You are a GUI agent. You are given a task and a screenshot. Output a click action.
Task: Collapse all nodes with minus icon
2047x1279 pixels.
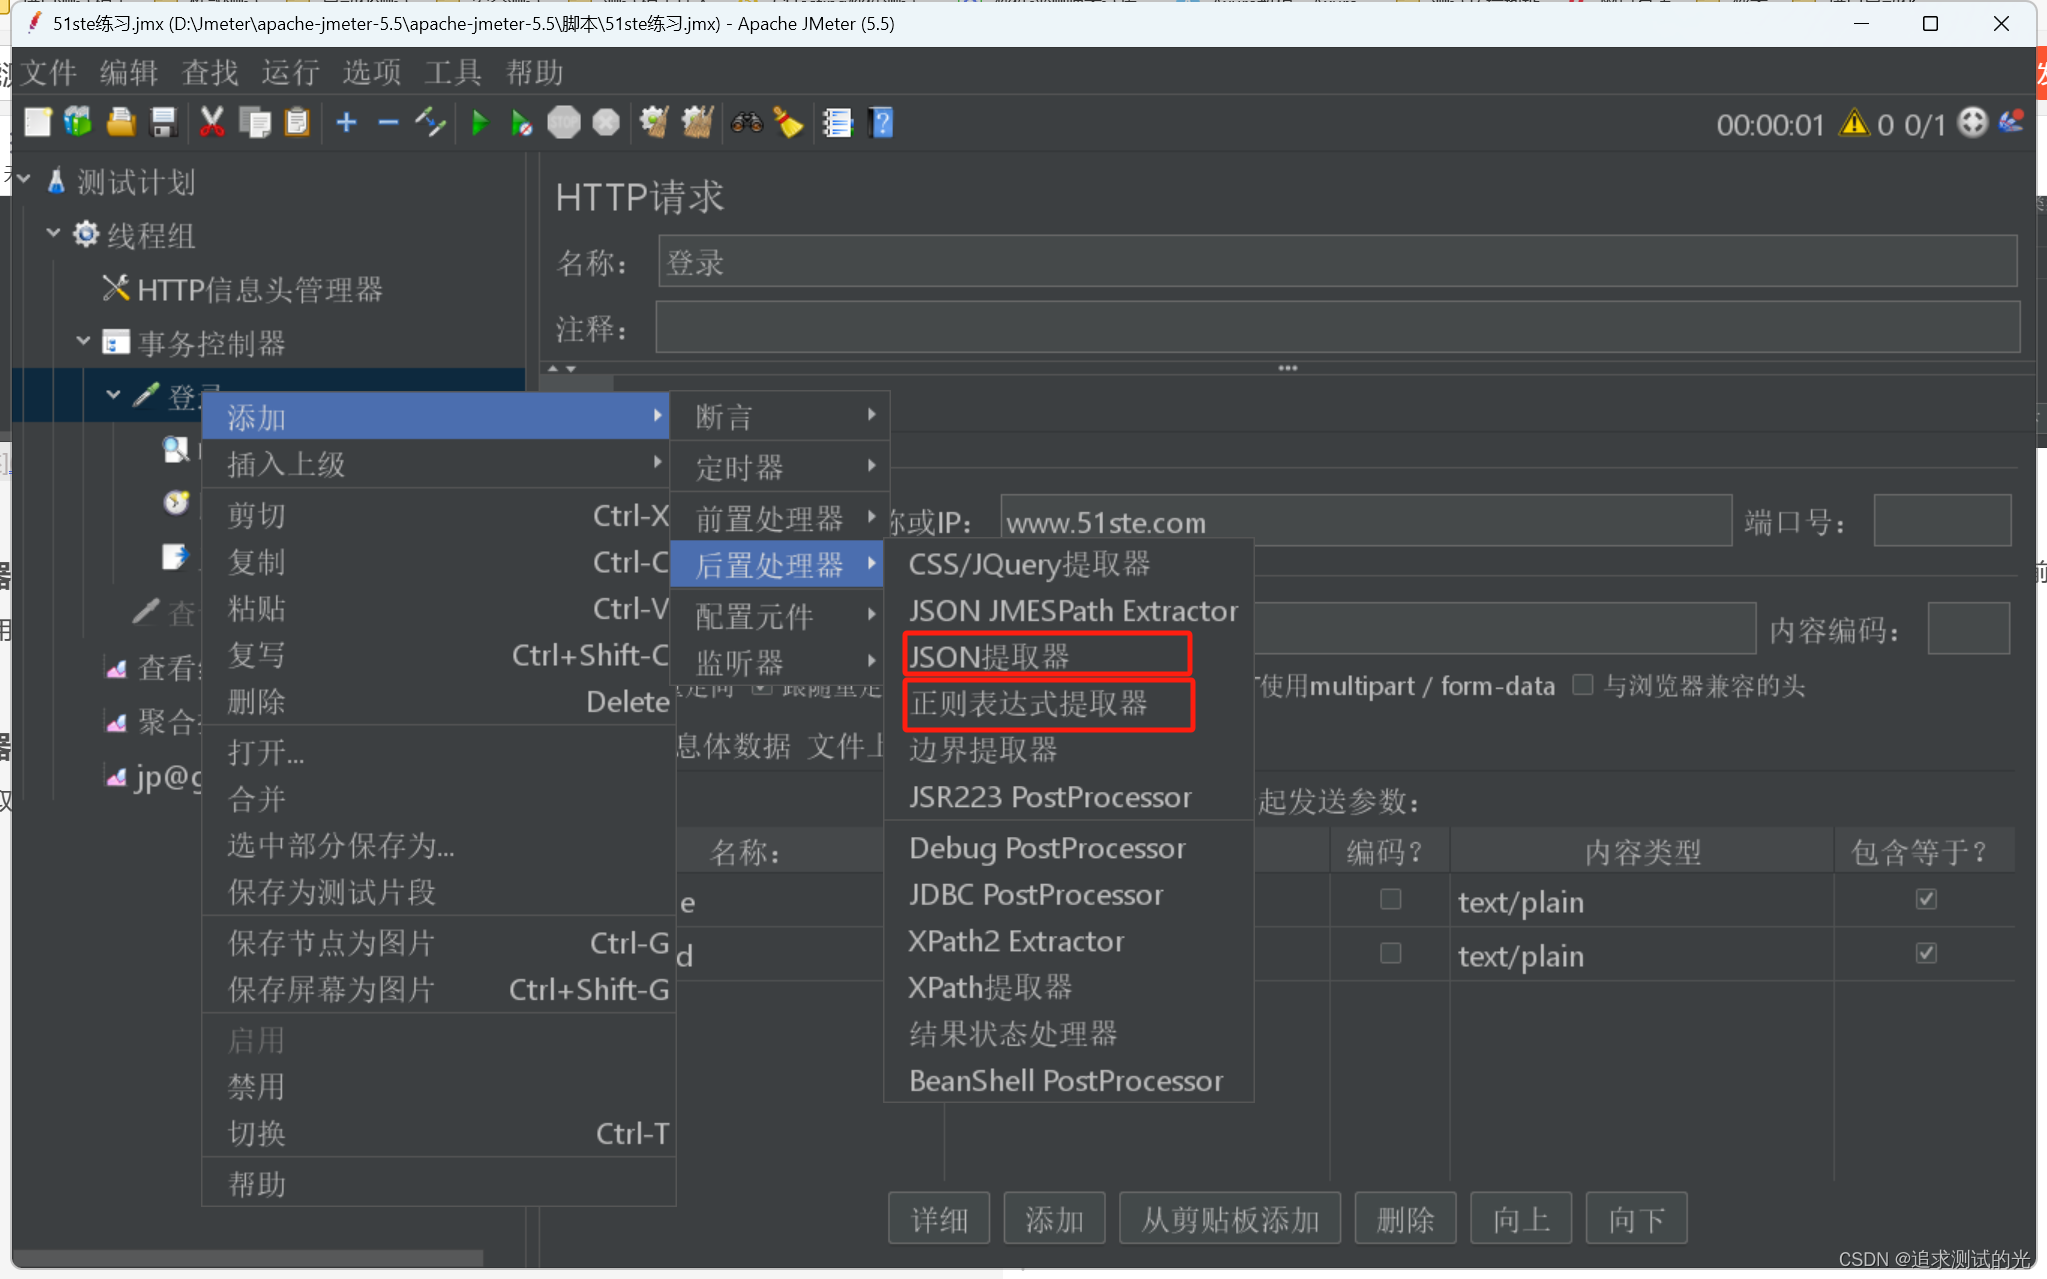pyautogui.click(x=388, y=122)
